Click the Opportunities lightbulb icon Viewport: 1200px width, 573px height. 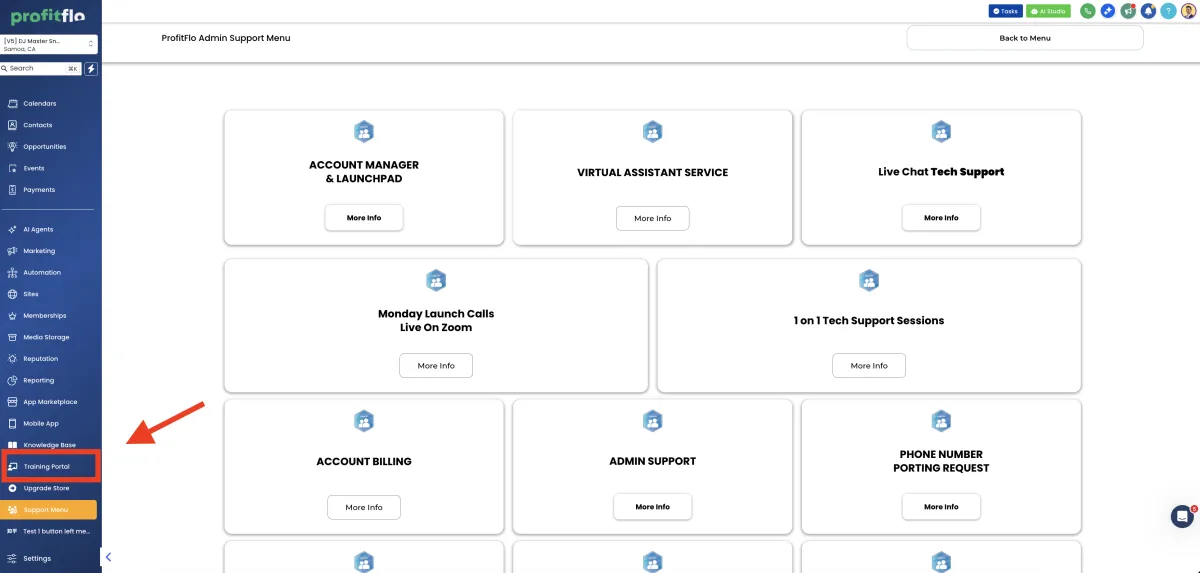point(12,147)
